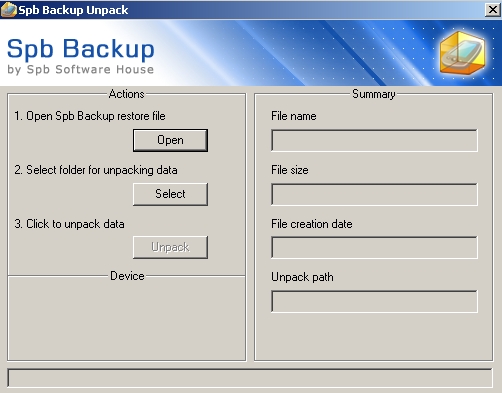Click the "2. Select folder for unpacking data" text
The height and width of the screenshot is (393, 502).
pyautogui.click(x=96, y=170)
